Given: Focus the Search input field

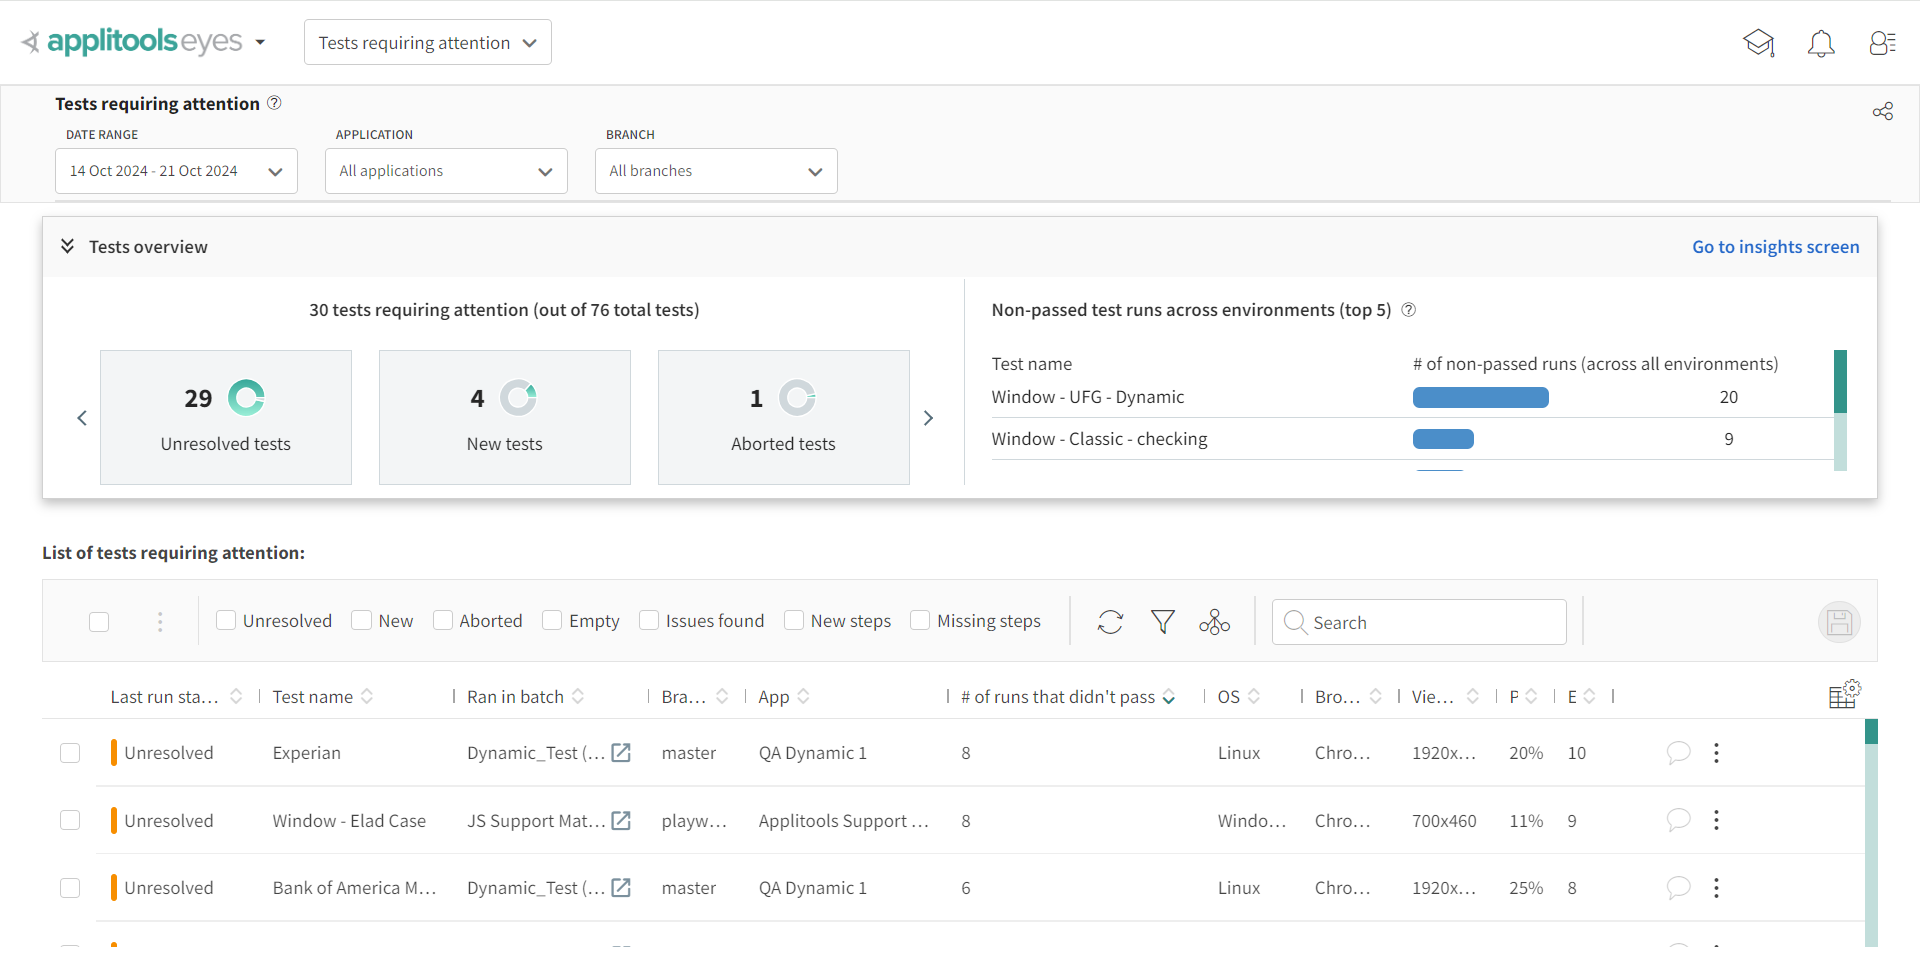Looking at the screenshot, I should [1419, 622].
